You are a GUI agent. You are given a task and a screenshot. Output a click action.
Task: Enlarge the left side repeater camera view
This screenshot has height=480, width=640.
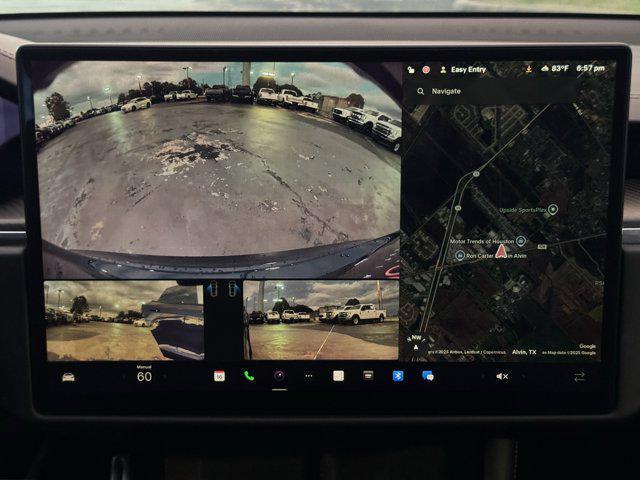tap(123, 320)
